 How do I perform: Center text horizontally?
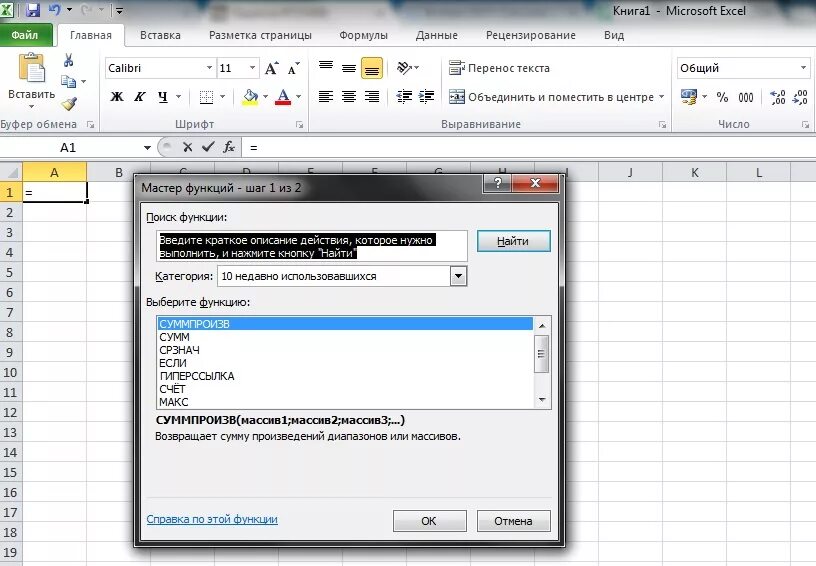[349, 97]
